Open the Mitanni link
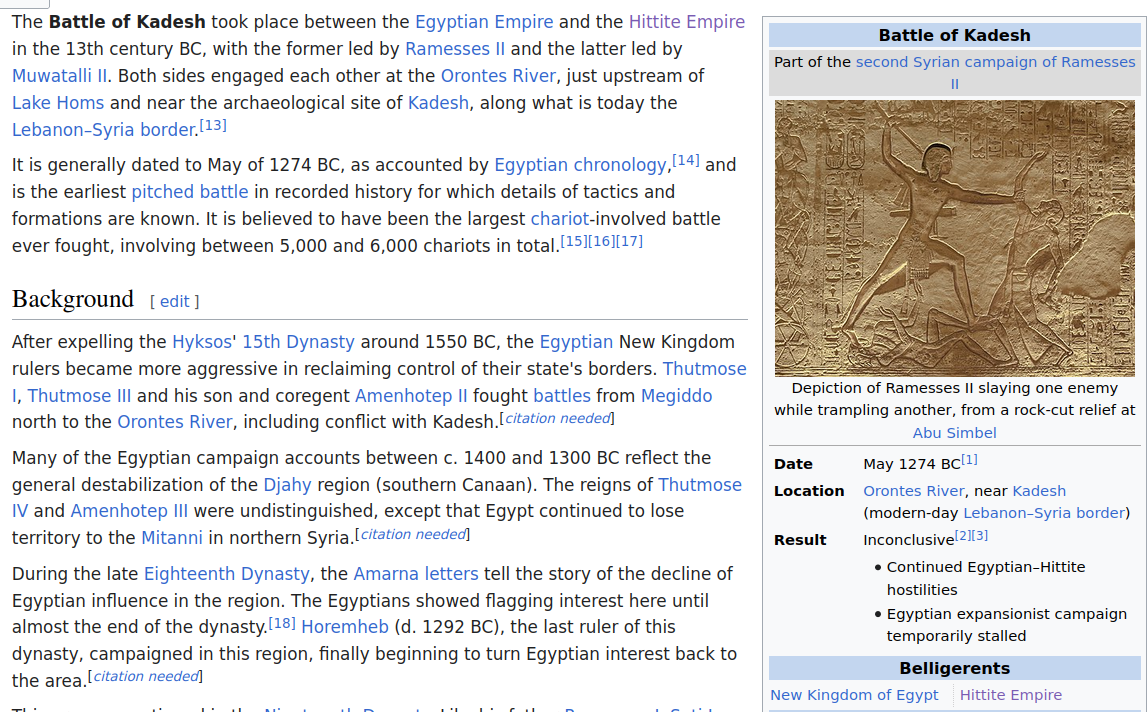Viewport: 1147px width, 712px height. click(x=172, y=539)
